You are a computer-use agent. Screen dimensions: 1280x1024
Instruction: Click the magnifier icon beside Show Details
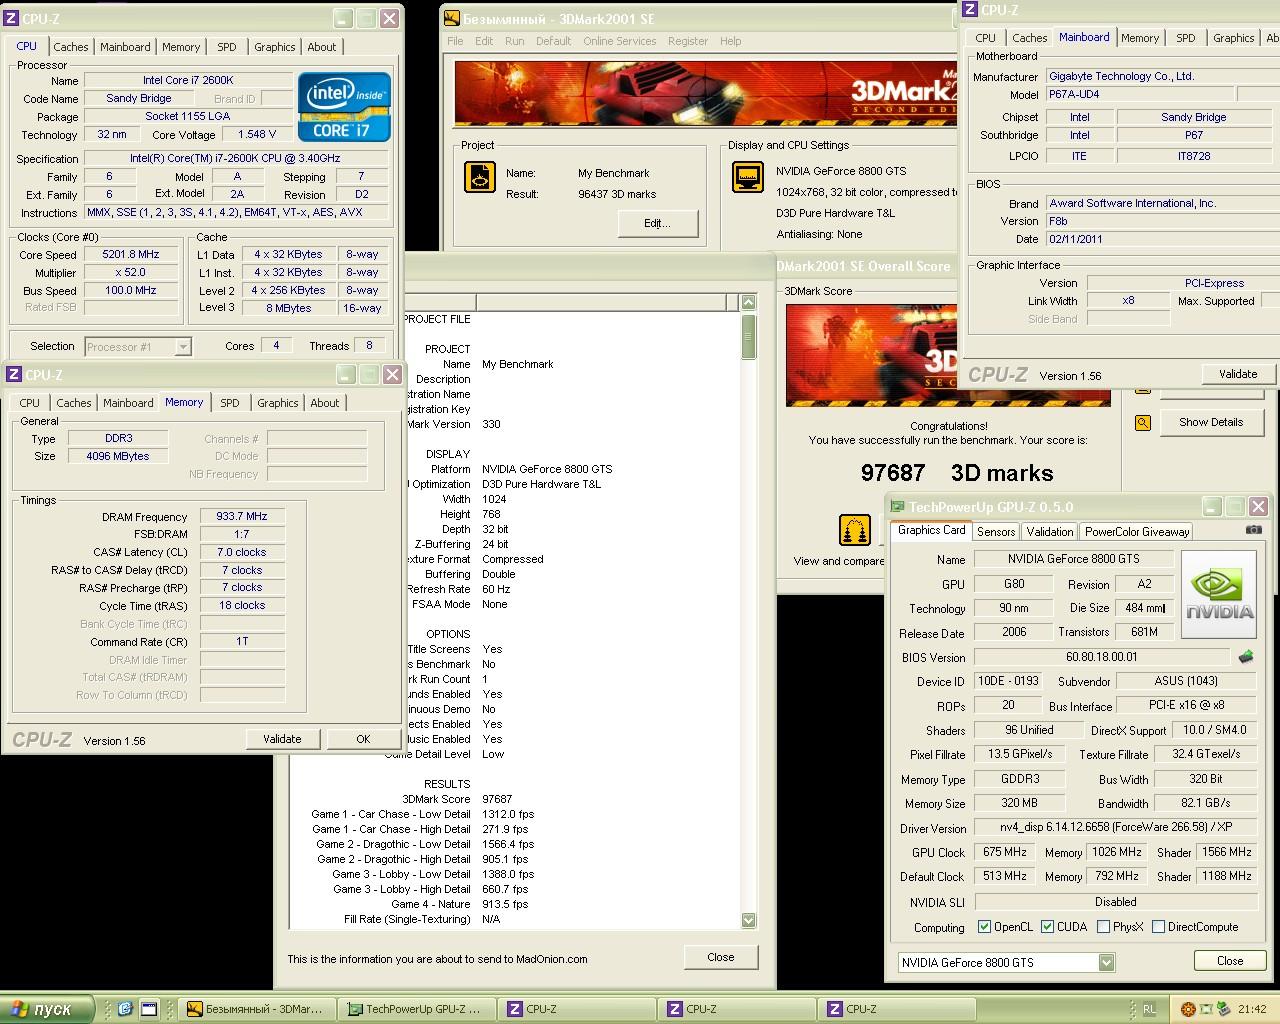tap(1143, 423)
